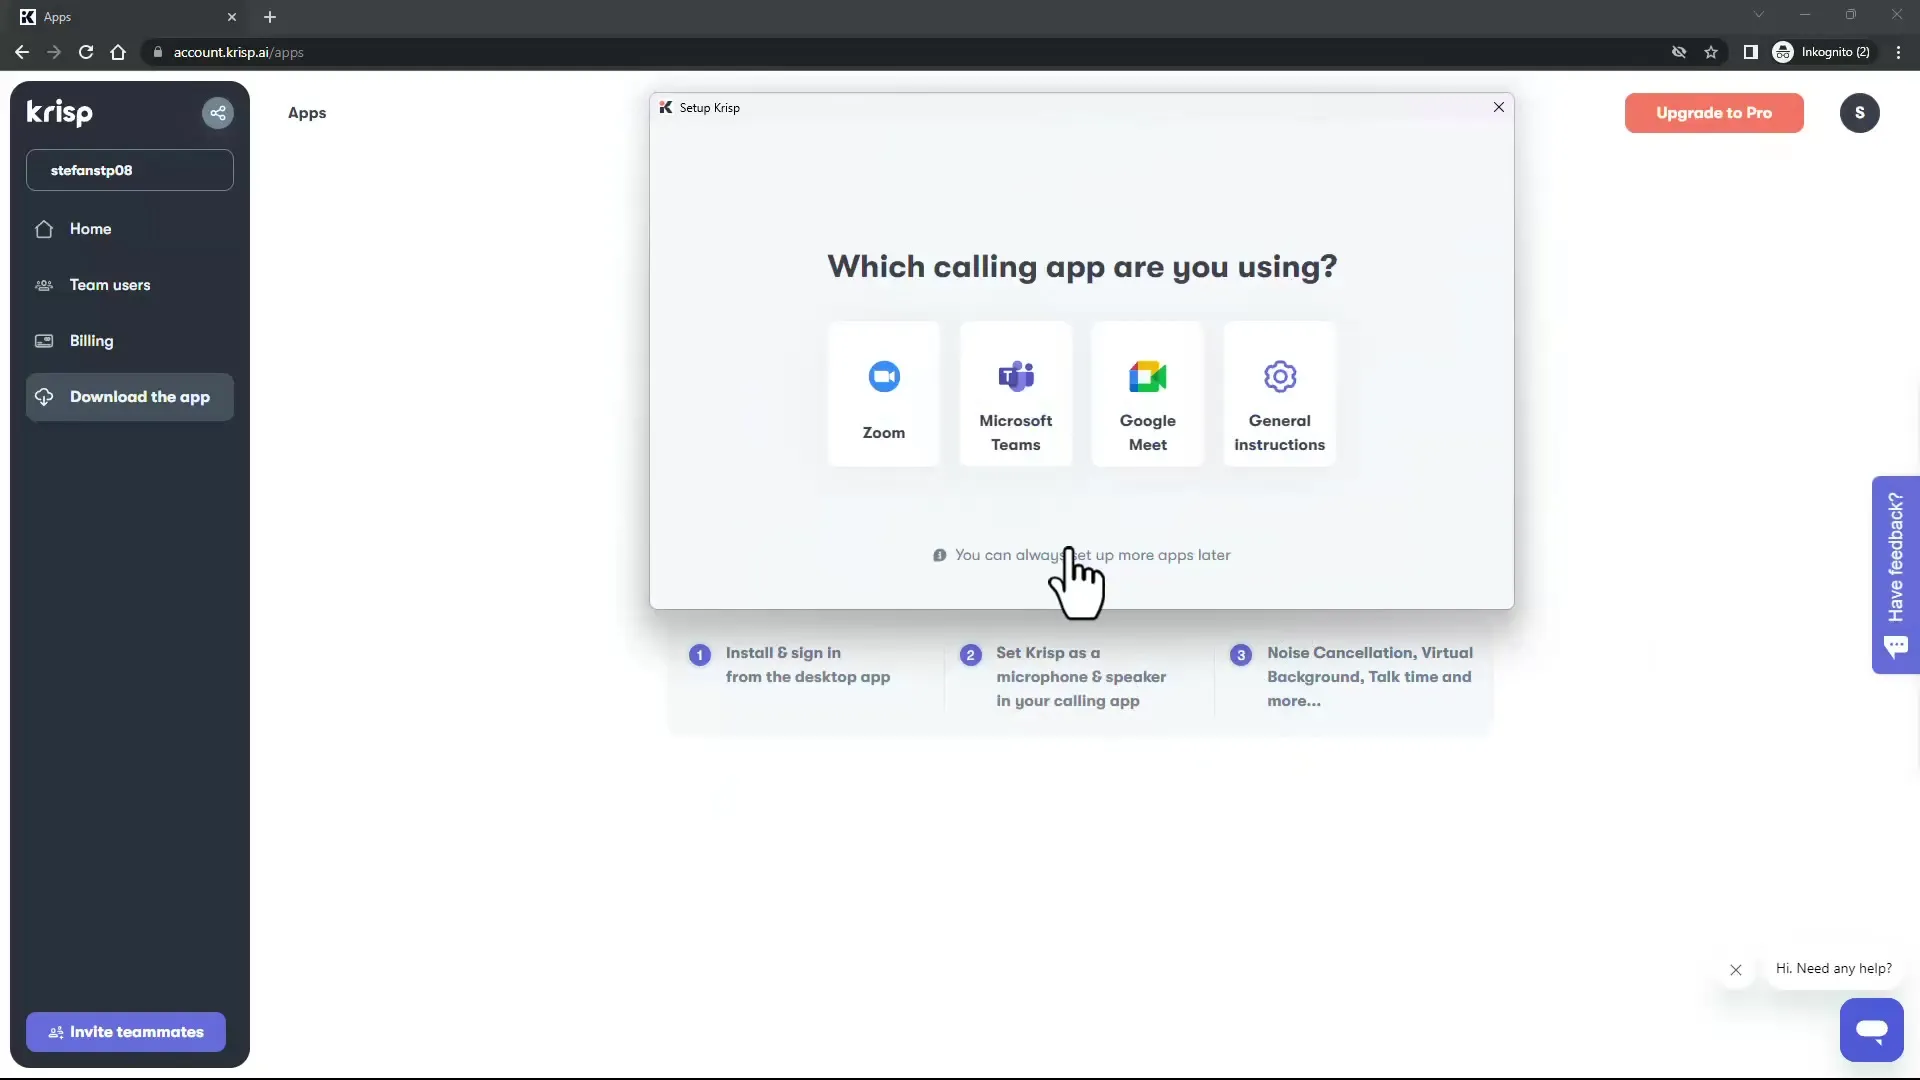Click the share icon beside krisp logo
The image size is (1920, 1080).
coord(218,113)
